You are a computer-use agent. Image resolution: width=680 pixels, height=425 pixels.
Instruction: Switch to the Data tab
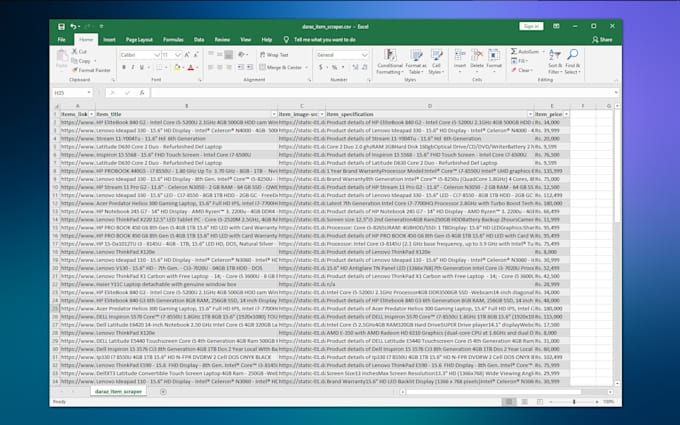(199, 39)
